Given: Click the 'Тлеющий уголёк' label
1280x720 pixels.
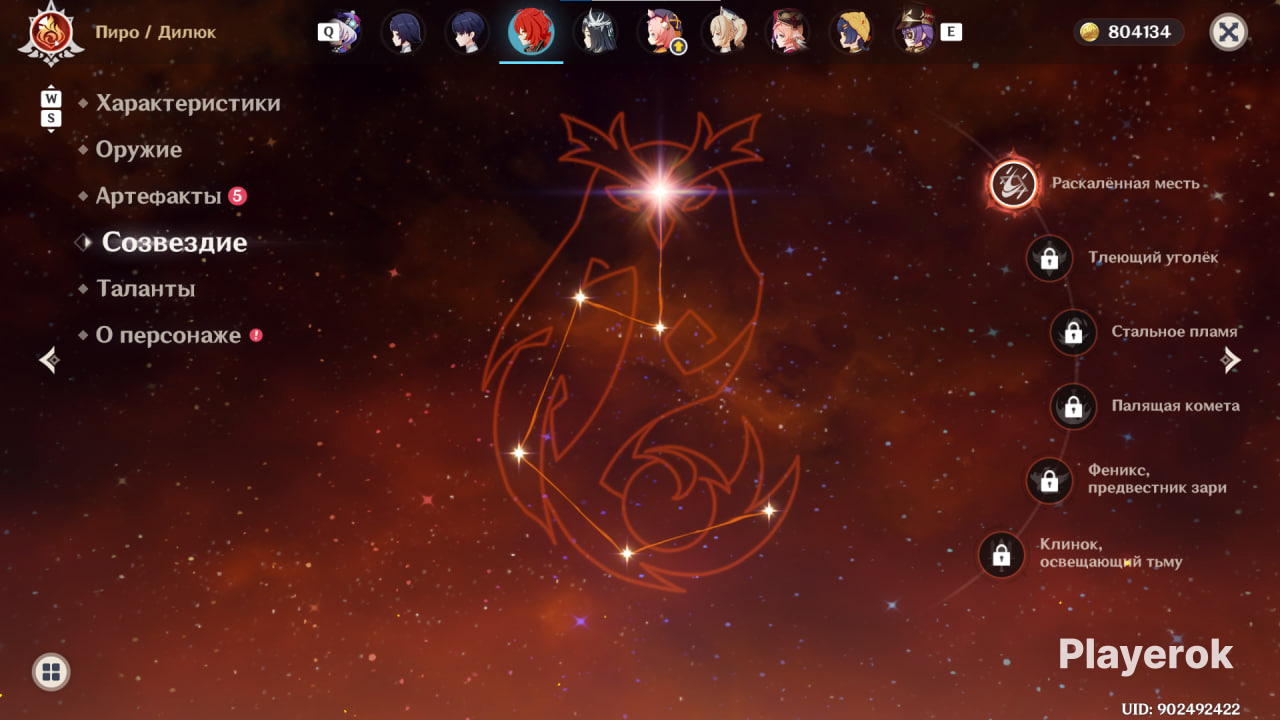Looking at the screenshot, I should coord(1153,258).
